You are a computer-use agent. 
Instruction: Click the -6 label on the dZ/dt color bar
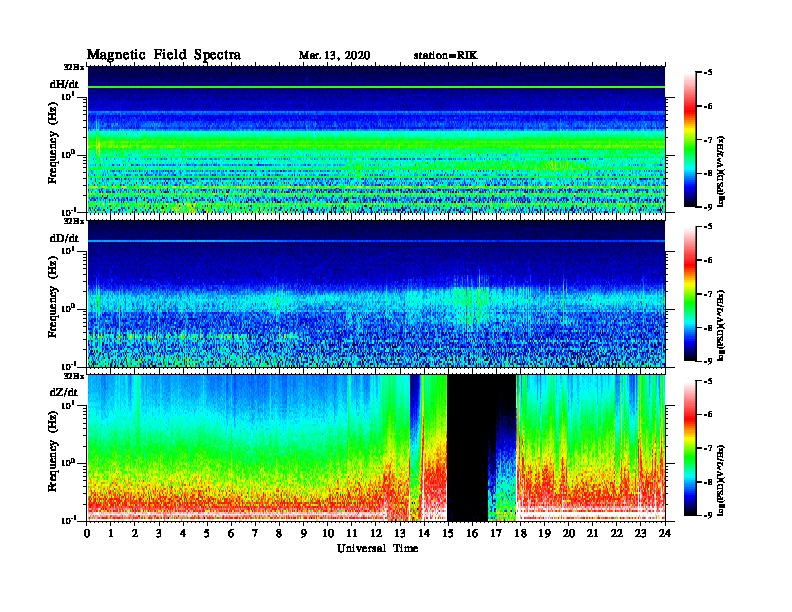pyautogui.click(x=708, y=414)
